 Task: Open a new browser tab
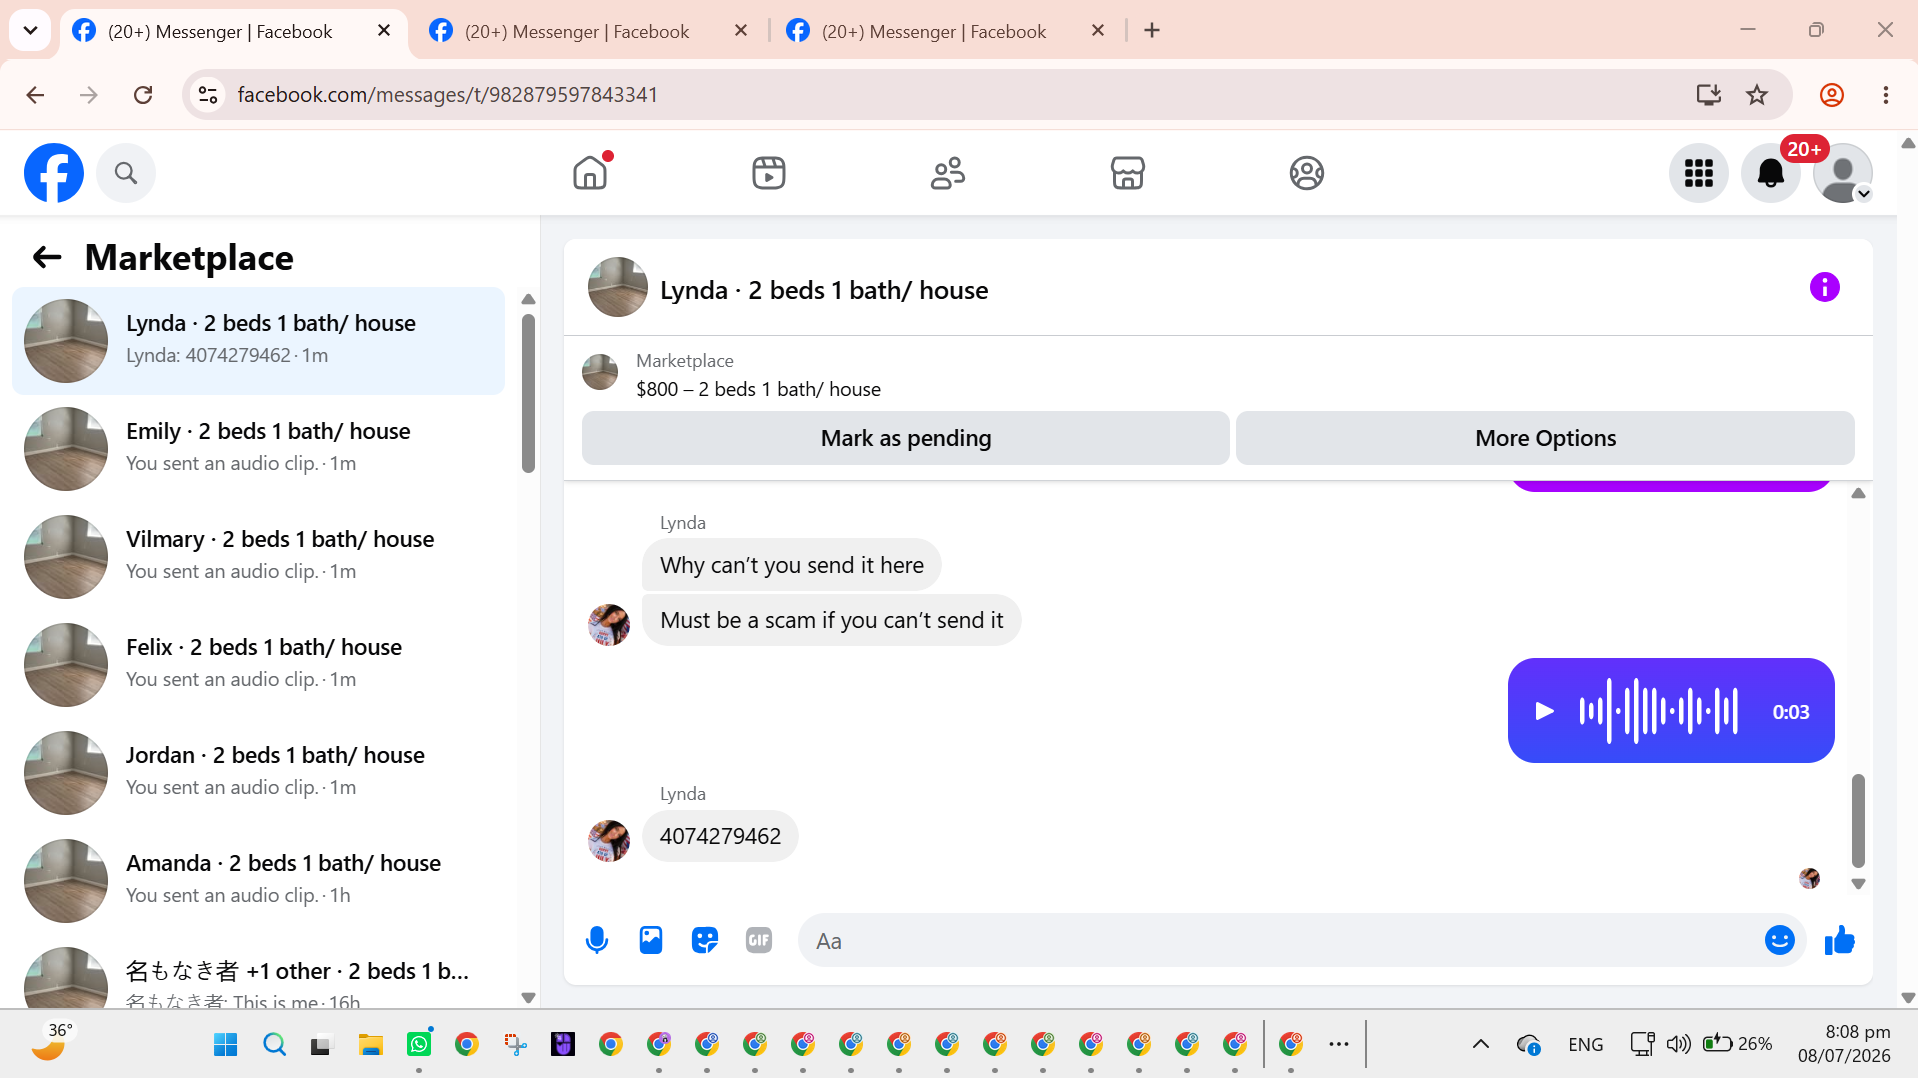(1152, 31)
